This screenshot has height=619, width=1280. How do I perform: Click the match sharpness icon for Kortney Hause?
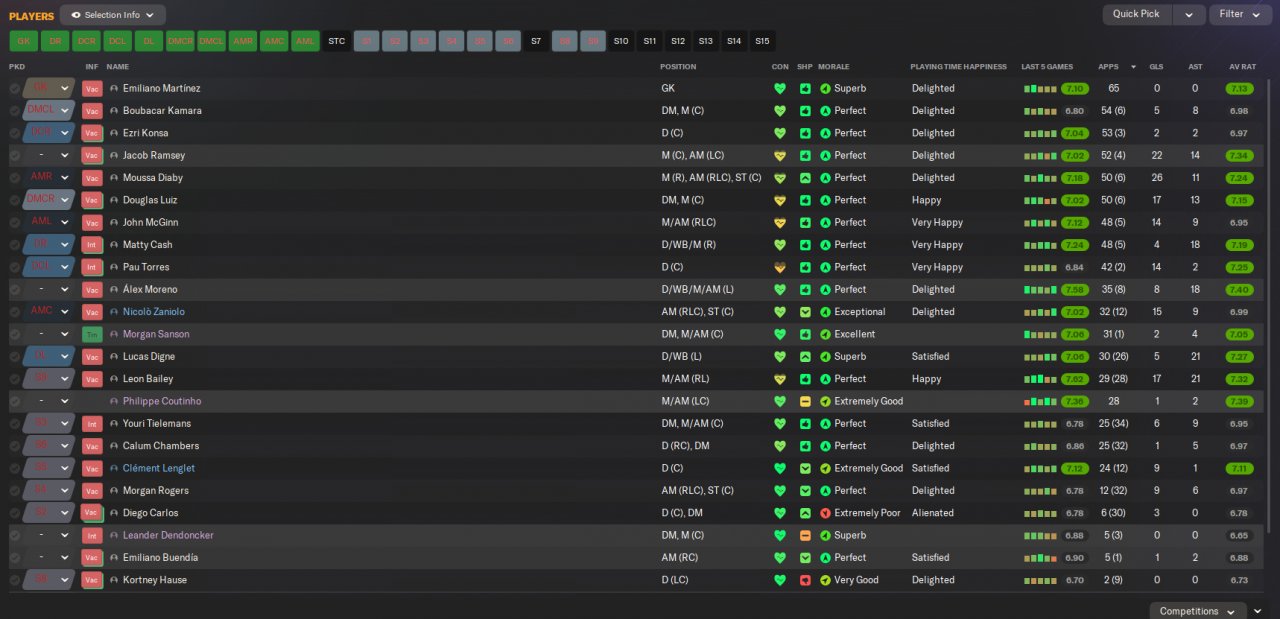point(805,580)
